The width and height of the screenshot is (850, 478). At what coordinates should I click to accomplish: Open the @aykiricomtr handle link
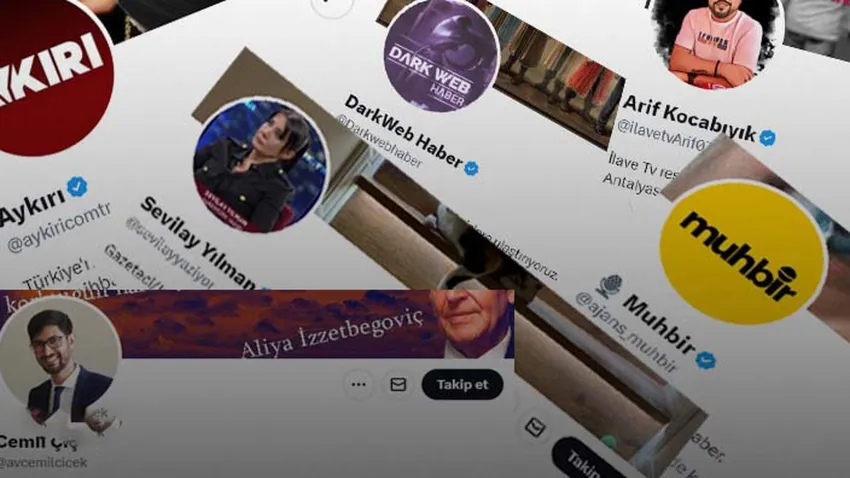59,227
